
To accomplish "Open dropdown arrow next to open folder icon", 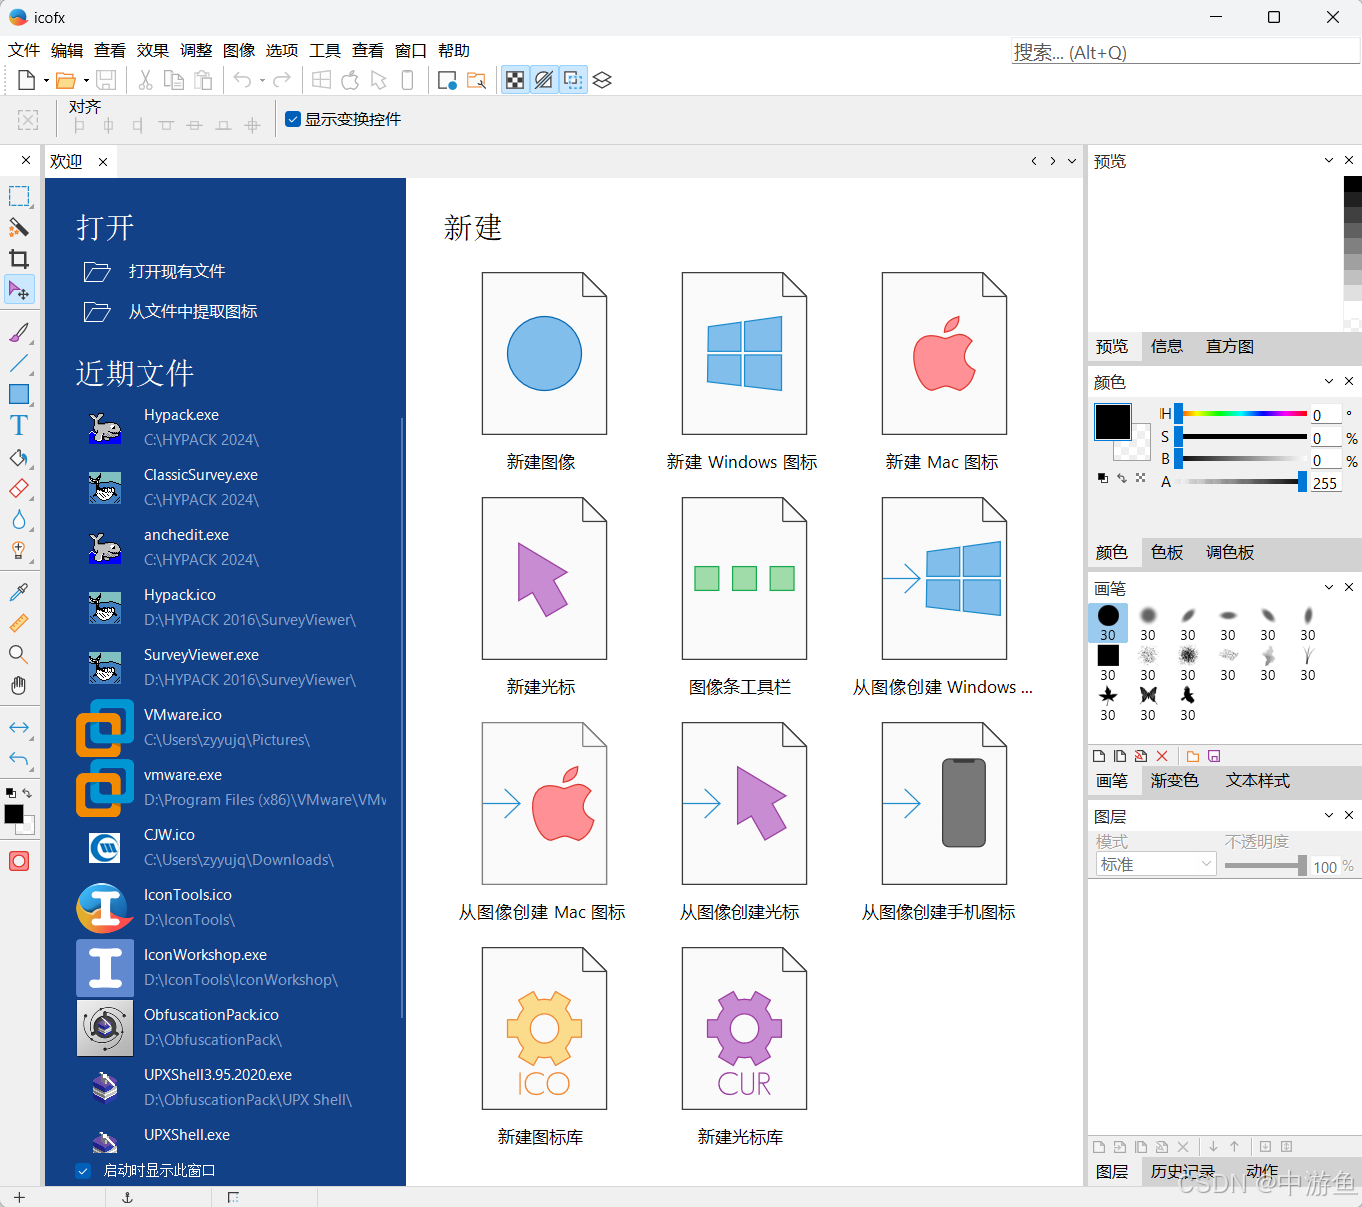I will pos(86,80).
